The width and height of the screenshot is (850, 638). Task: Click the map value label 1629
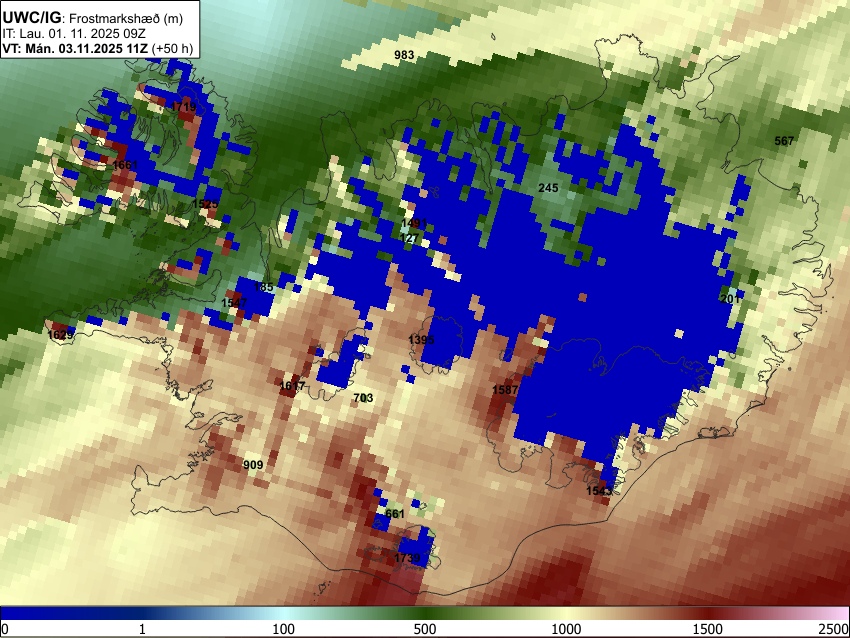click(60, 335)
